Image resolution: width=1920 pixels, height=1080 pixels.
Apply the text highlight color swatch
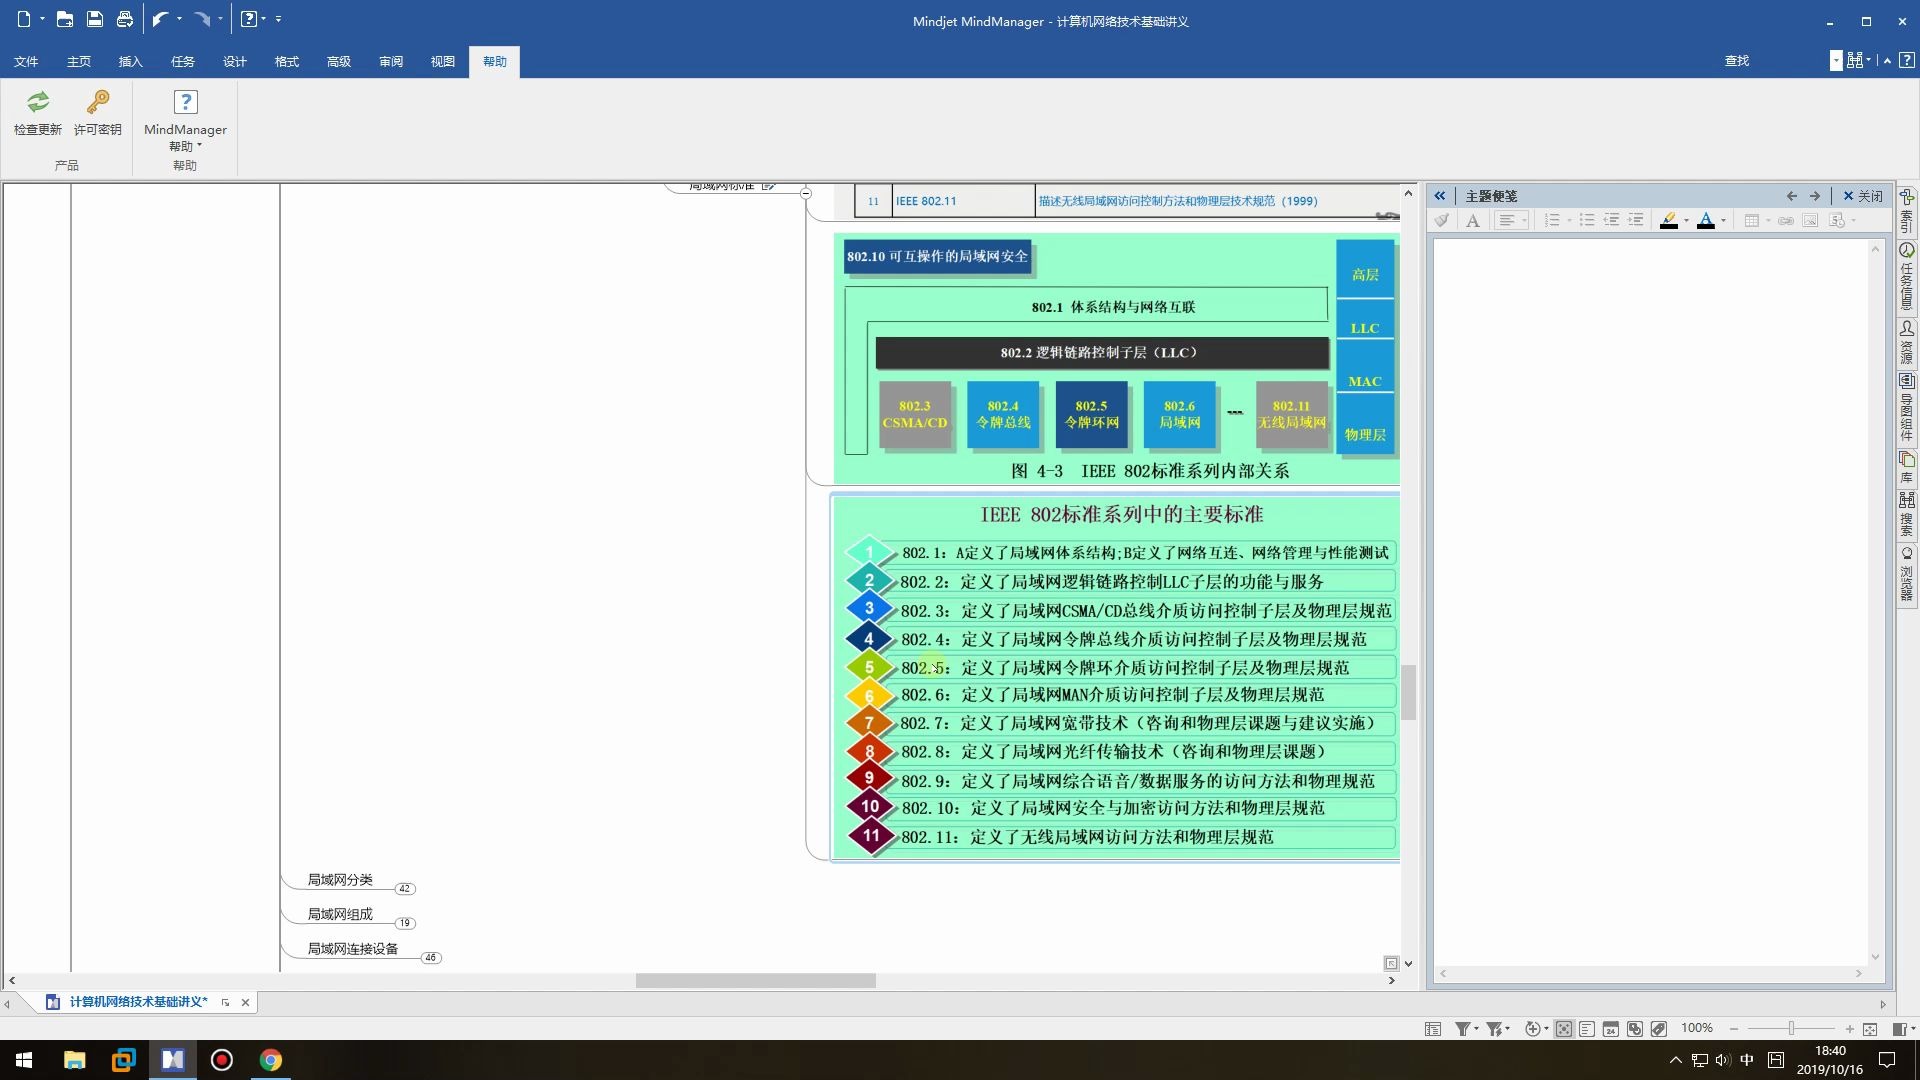pyautogui.click(x=1669, y=221)
